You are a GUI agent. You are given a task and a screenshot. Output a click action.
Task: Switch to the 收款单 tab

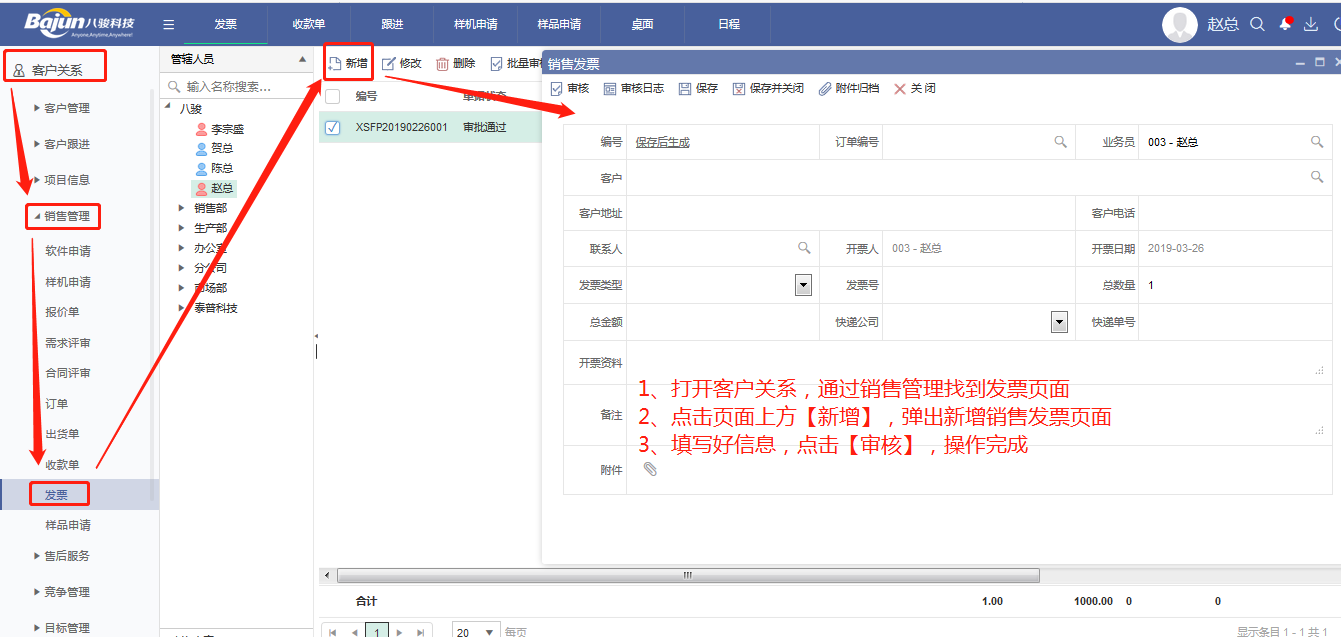[x=309, y=25]
